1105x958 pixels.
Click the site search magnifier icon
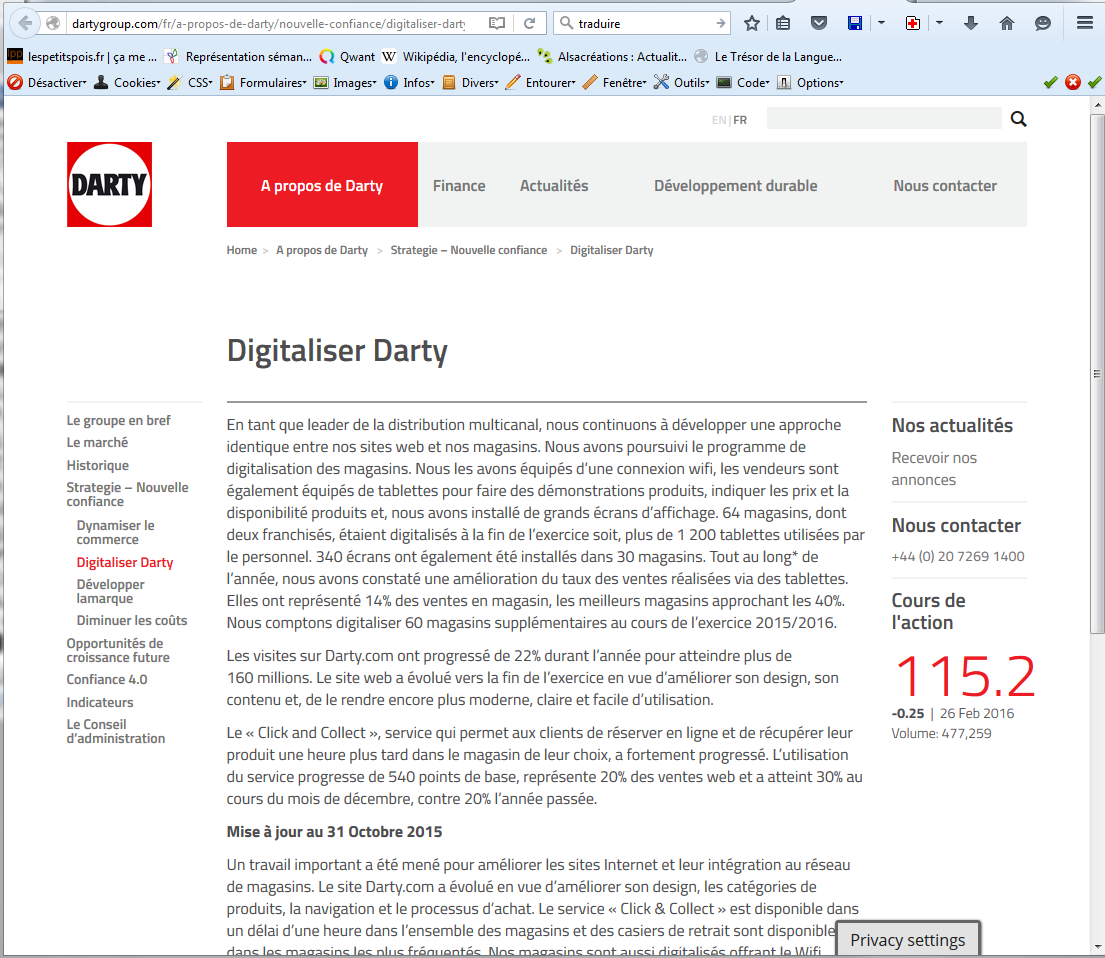click(x=1018, y=120)
